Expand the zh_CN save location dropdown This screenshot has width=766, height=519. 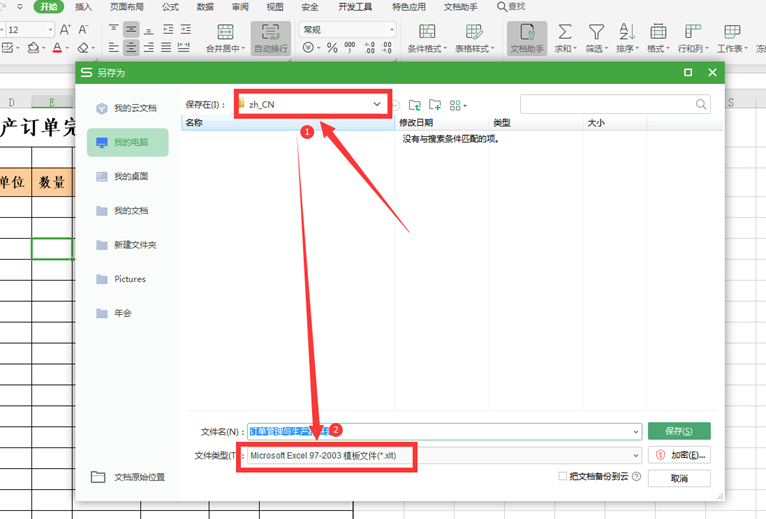coord(377,104)
